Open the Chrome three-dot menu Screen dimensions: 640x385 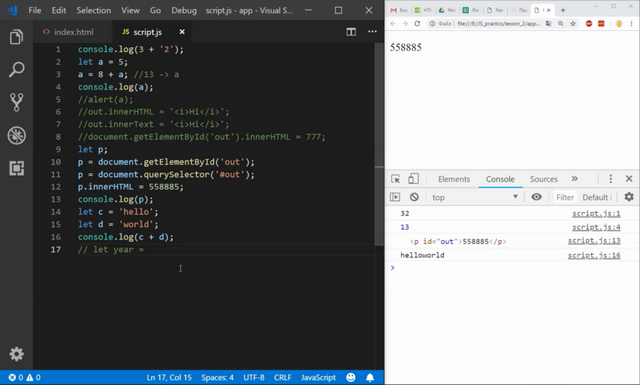[x=631, y=24]
